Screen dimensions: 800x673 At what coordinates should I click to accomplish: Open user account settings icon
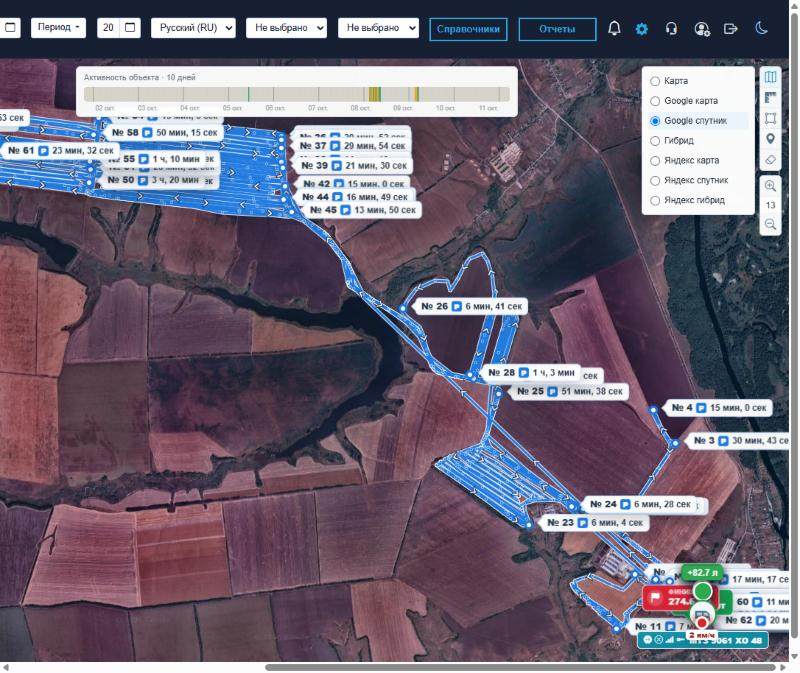click(x=702, y=29)
